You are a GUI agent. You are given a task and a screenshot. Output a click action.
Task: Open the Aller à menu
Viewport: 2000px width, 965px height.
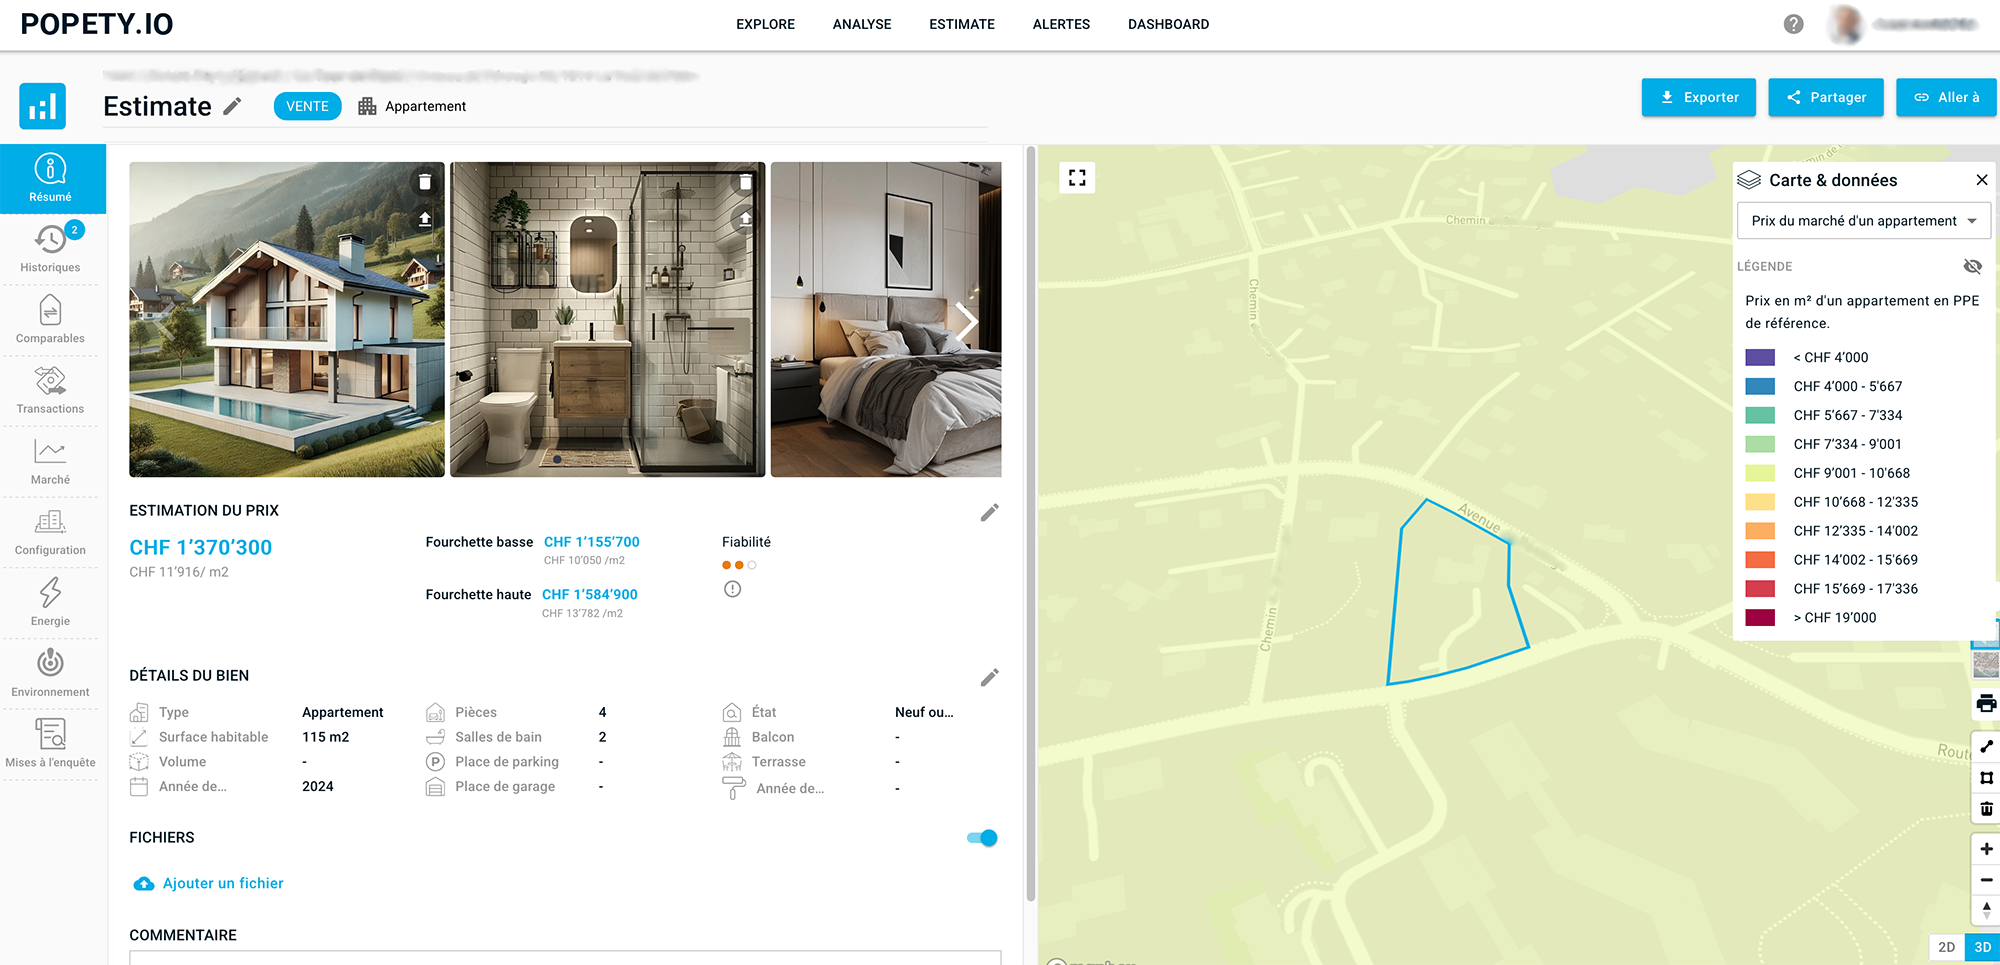1946,97
